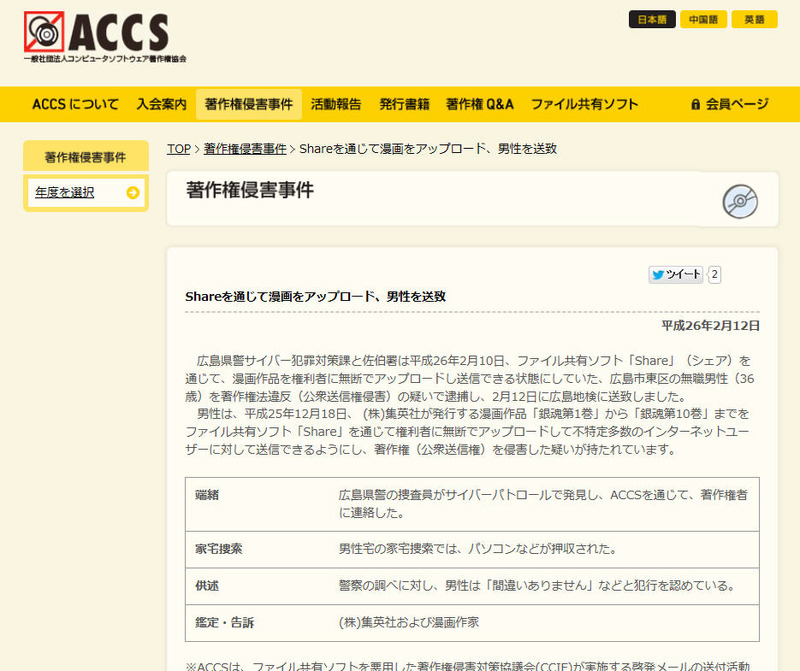Switch language to 英語
The width and height of the screenshot is (800, 671).
(x=754, y=20)
